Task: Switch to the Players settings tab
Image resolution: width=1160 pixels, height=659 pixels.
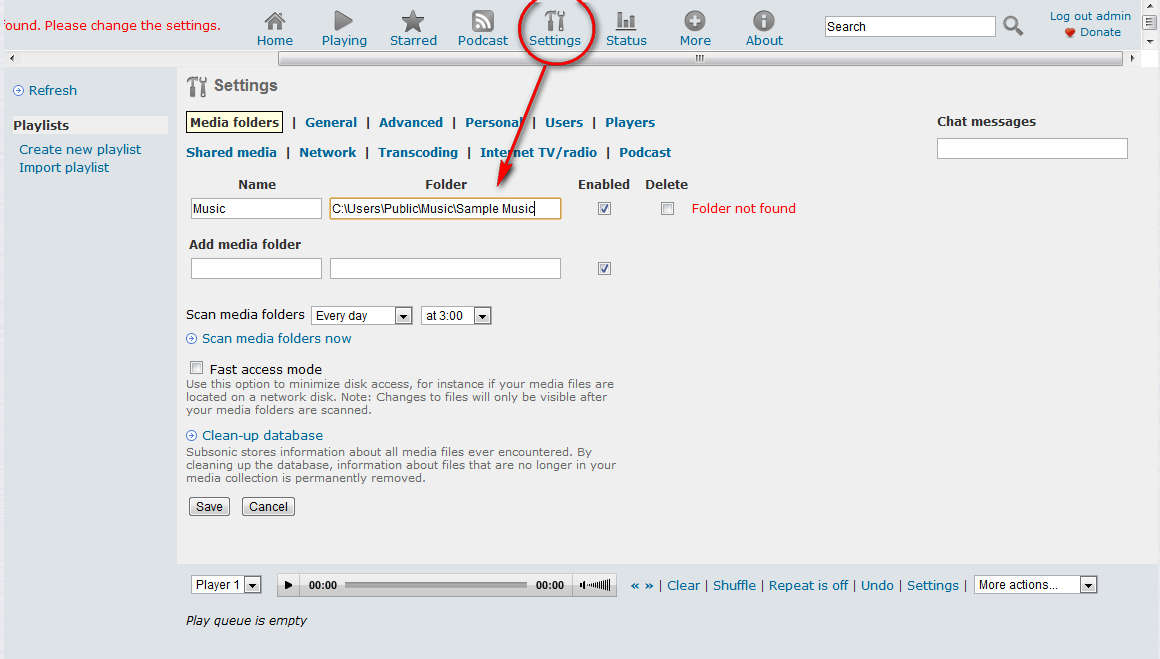Action: [630, 123]
